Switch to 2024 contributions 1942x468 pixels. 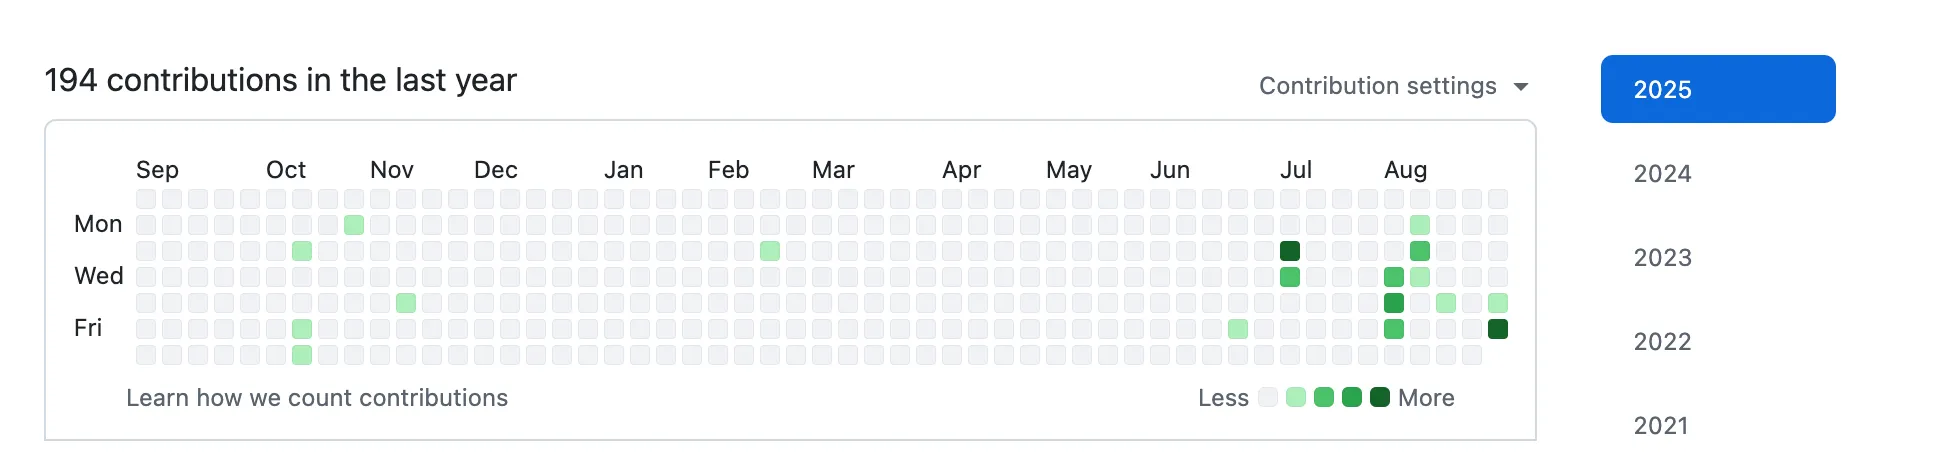(1662, 174)
